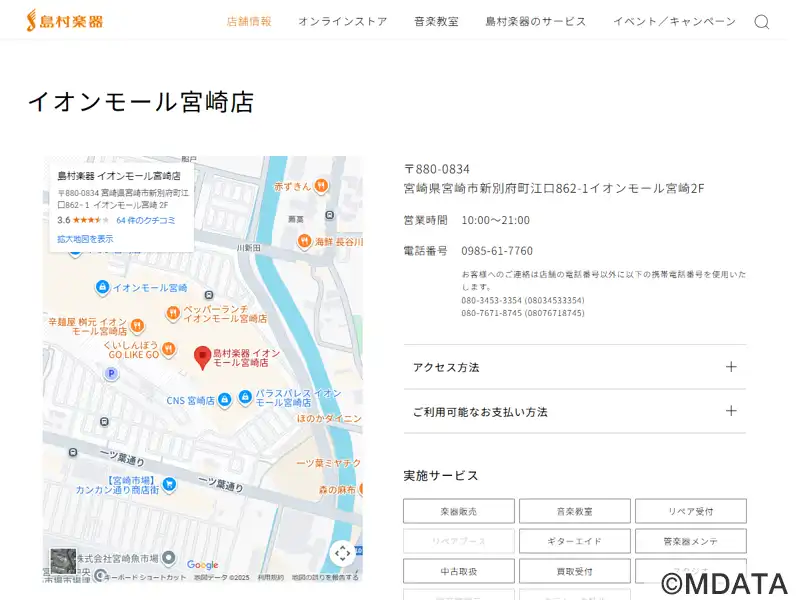Click the 楽器販売 service button
Screen dimensions: 800x600
(459, 511)
